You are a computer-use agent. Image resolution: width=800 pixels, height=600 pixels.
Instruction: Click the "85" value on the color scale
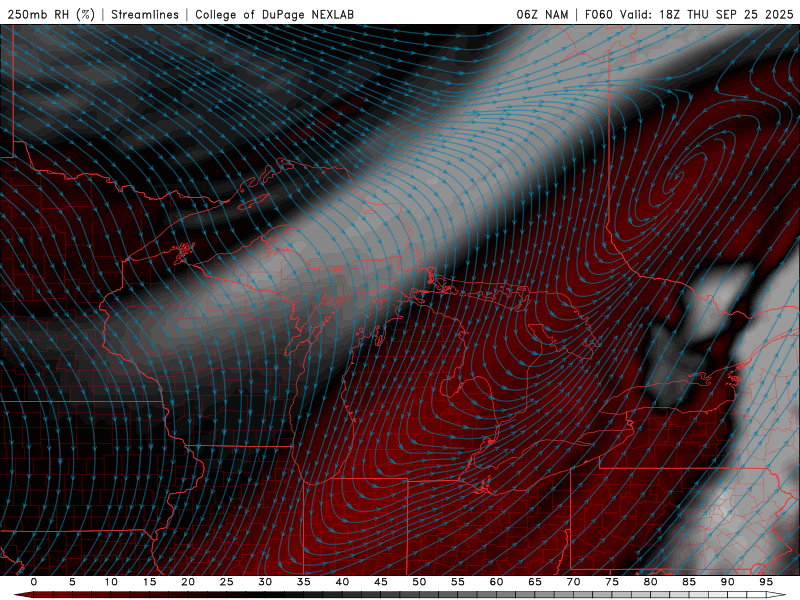coord(689,582)
